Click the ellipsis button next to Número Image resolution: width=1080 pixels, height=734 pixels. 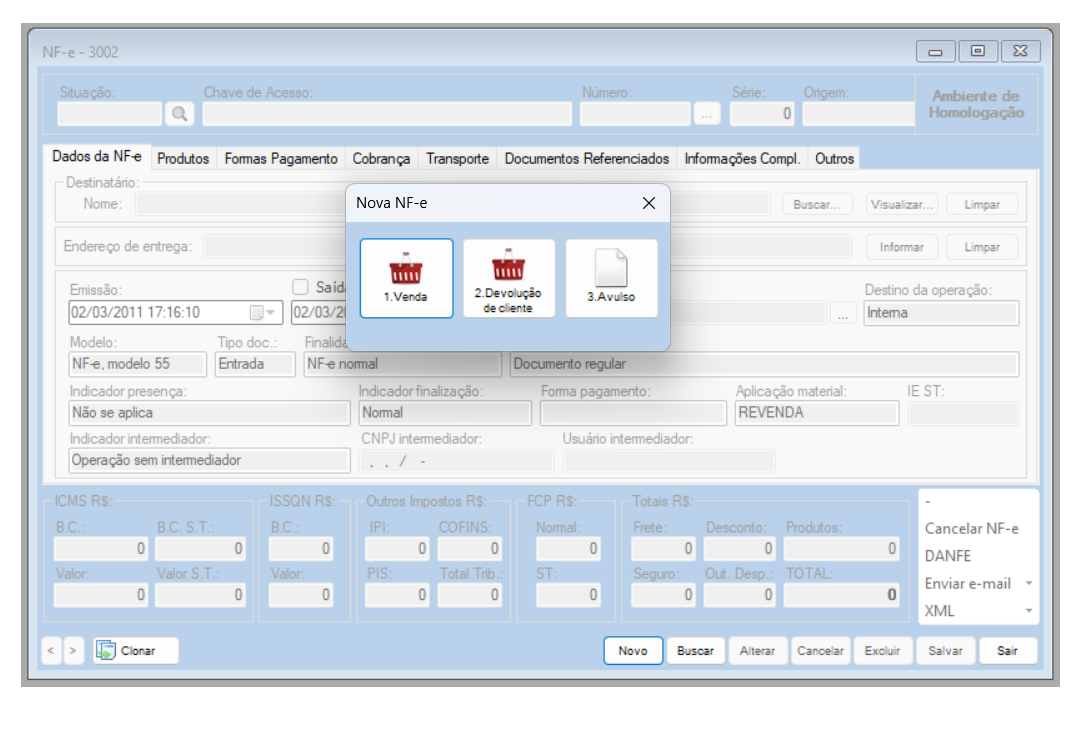tap(706, 114)
